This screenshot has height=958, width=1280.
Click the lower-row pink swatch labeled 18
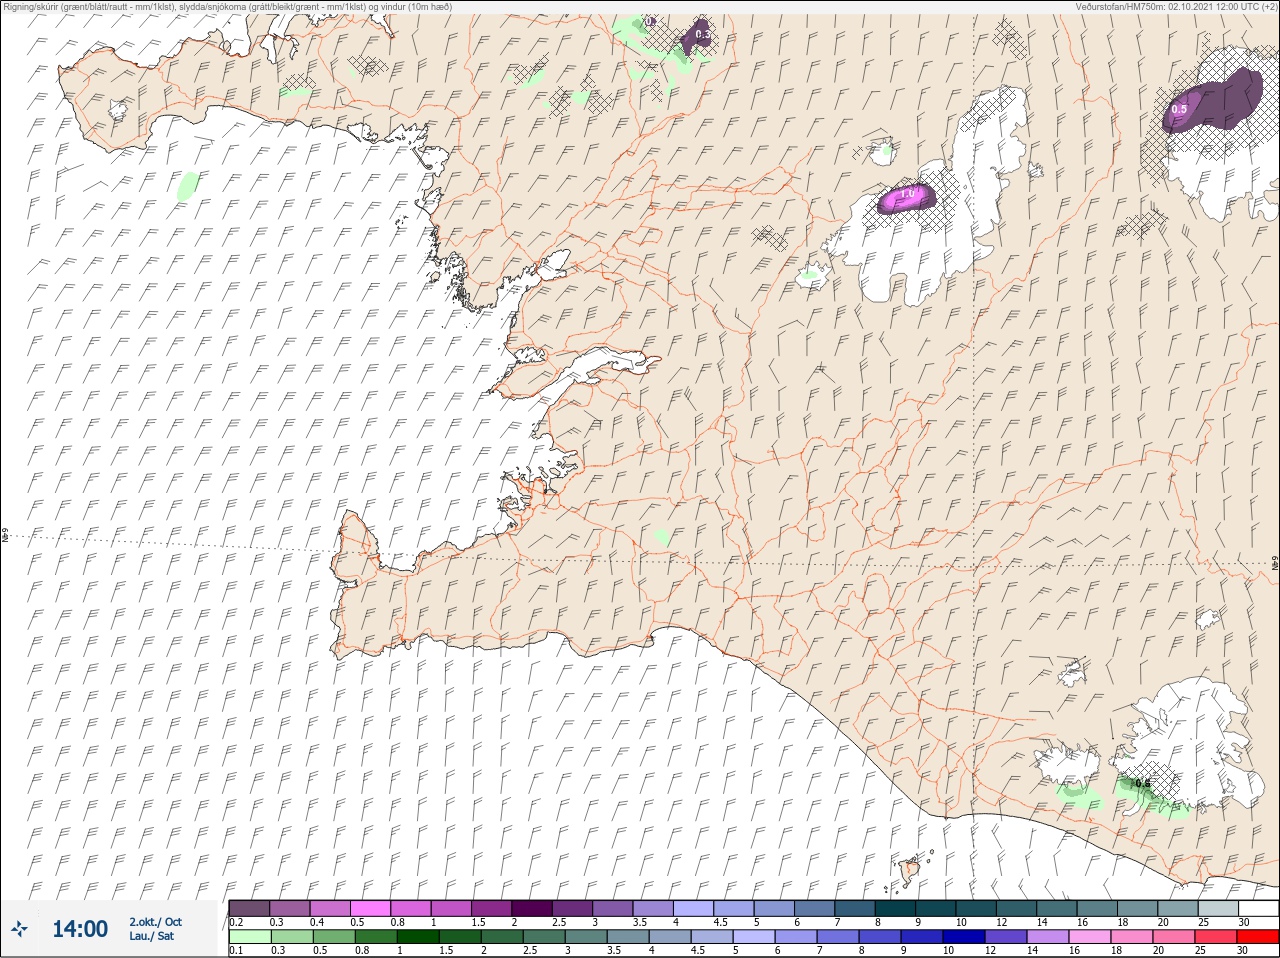pos(1132,937)
